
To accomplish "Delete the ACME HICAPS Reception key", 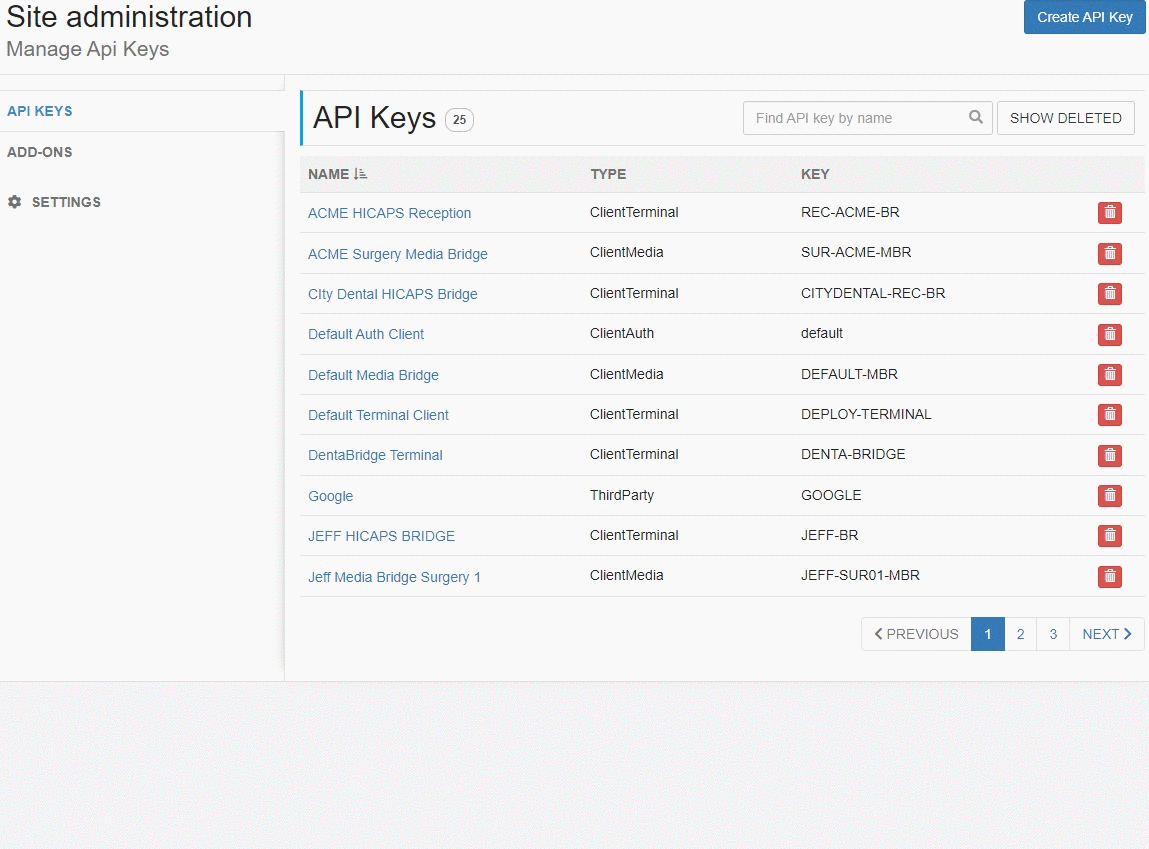I will click(1109, 213).
